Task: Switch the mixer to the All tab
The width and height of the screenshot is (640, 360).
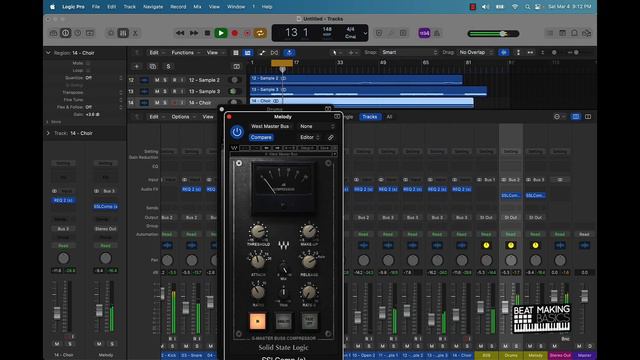Action: click(x=389, y=117)
